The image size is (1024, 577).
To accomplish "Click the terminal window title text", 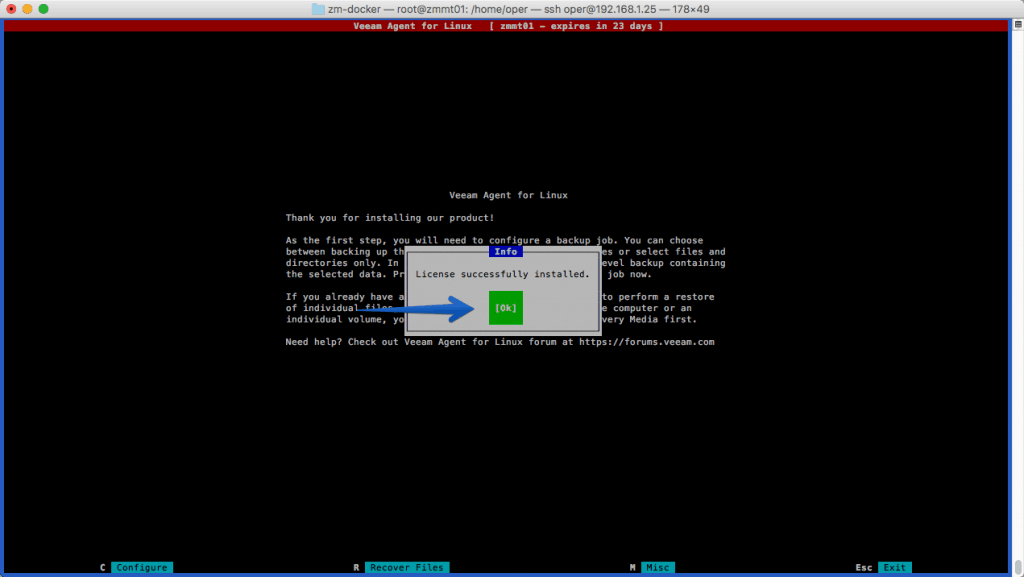I will click(519, 9).
